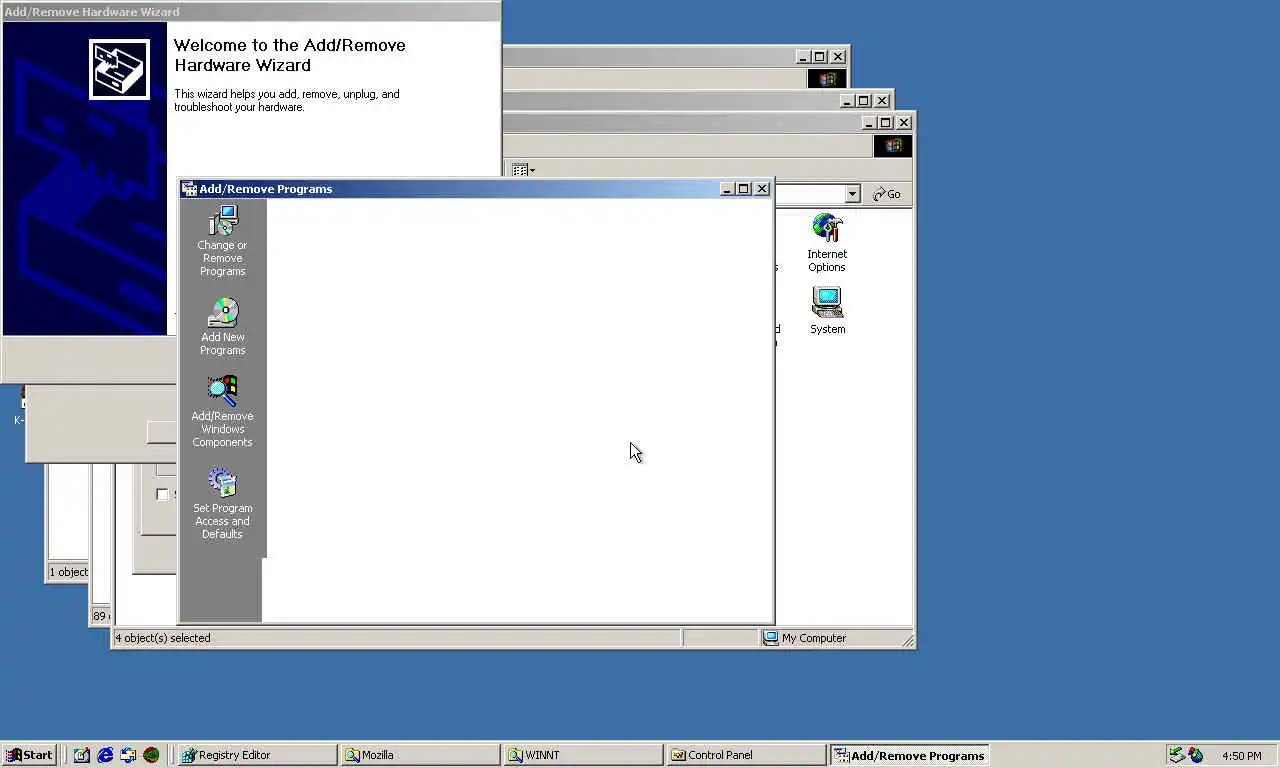Screen dimensions: 1280x768
Task: Switch to Mozilla taskbar button
Action: [x=419, y=755]
